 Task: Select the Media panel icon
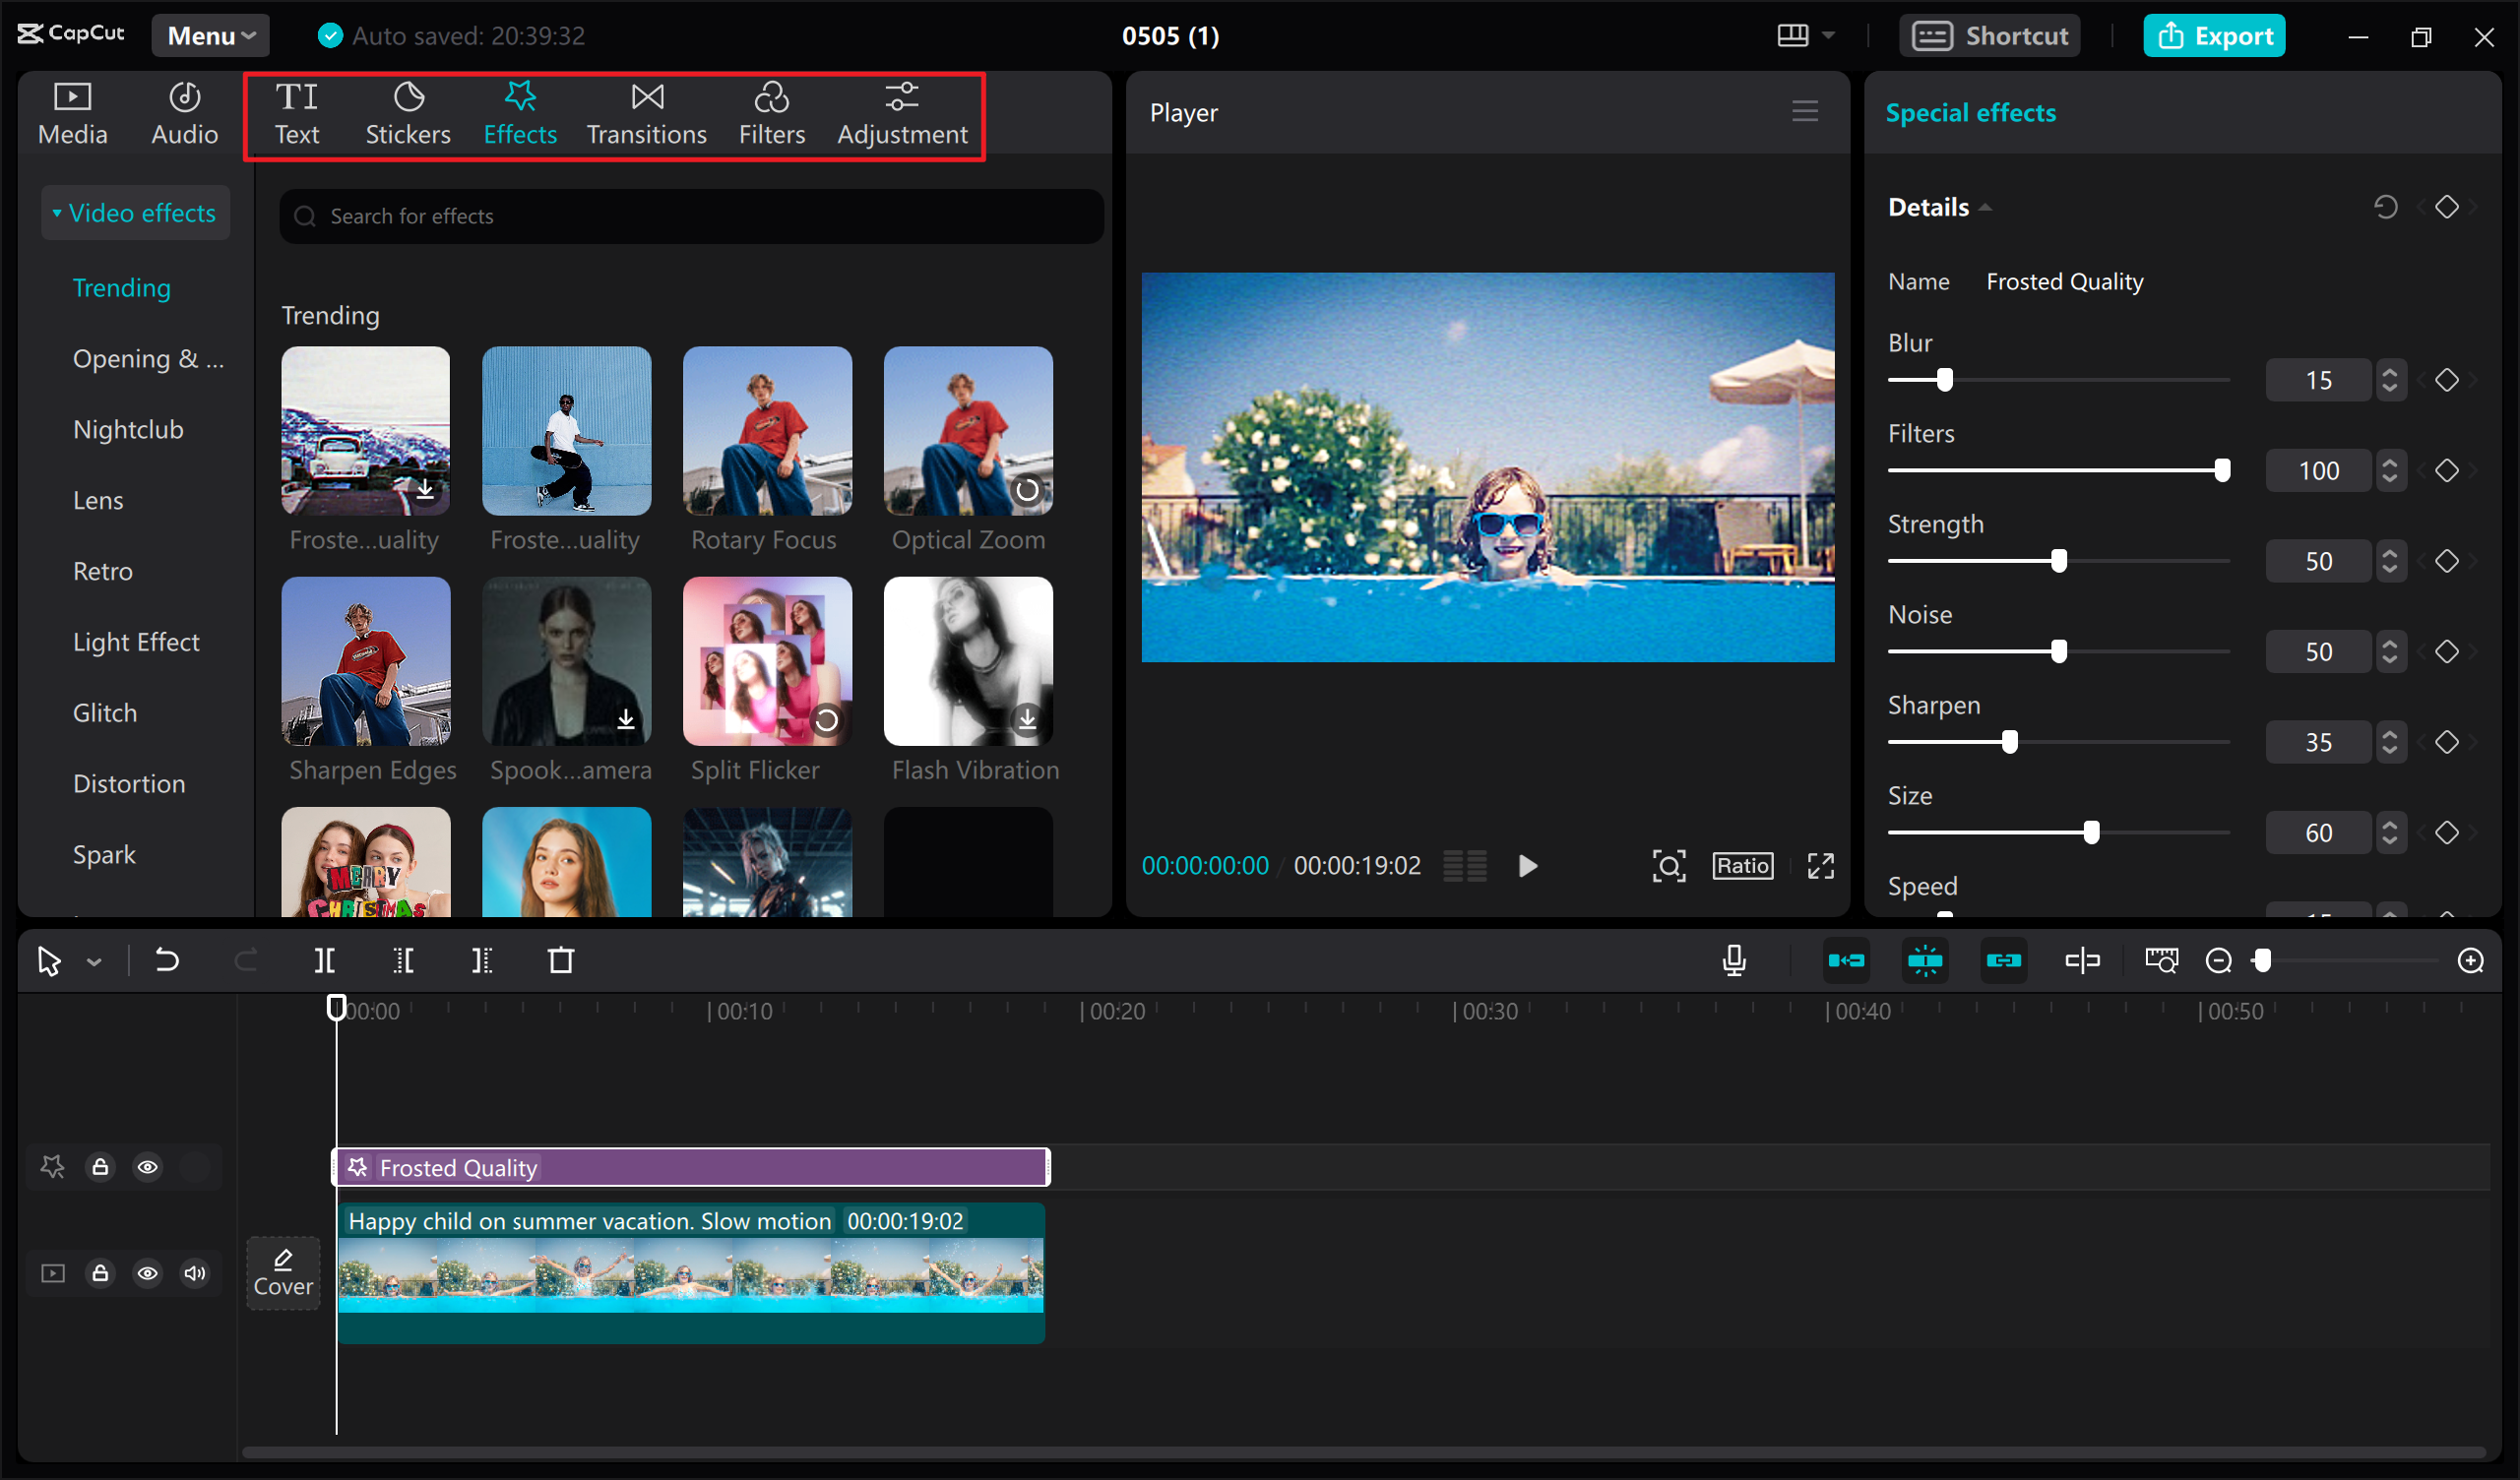(x=72, y=112)
